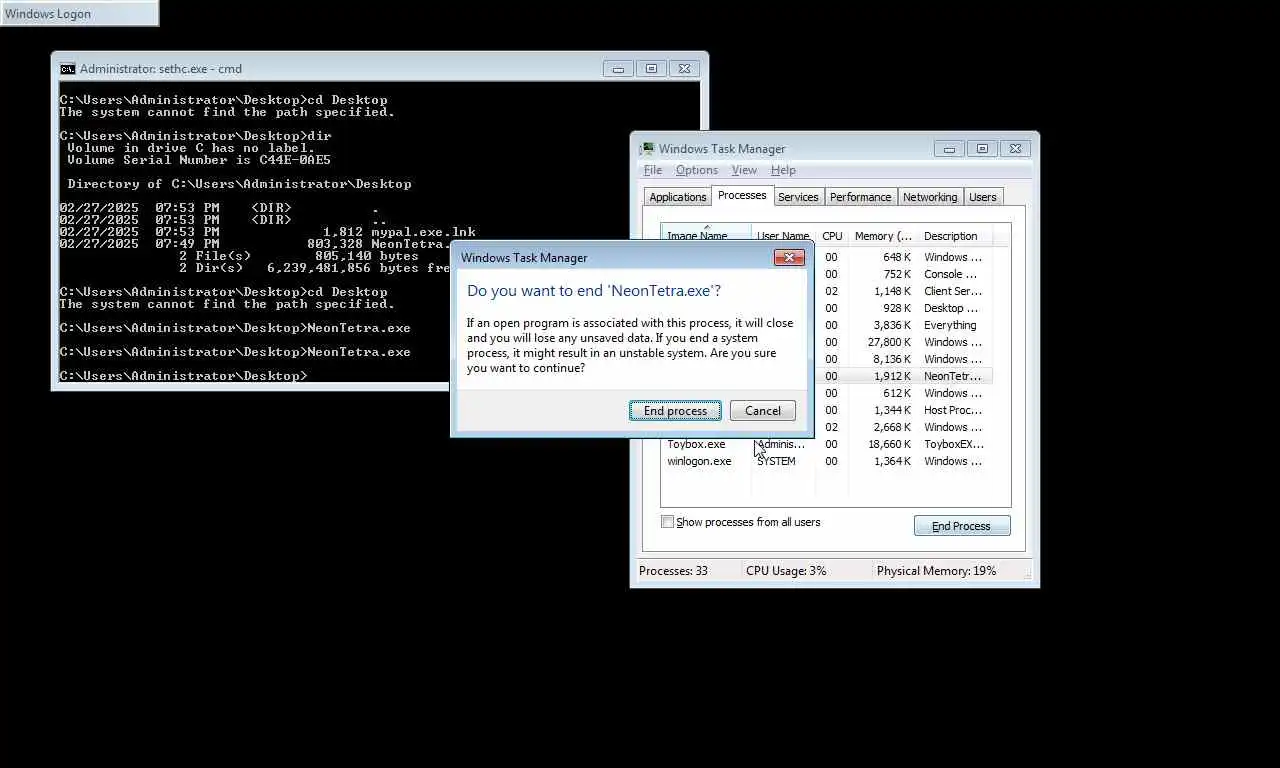Click the Desktop ... description entry
Screen dimensions: 1280x768
[951, 308]
